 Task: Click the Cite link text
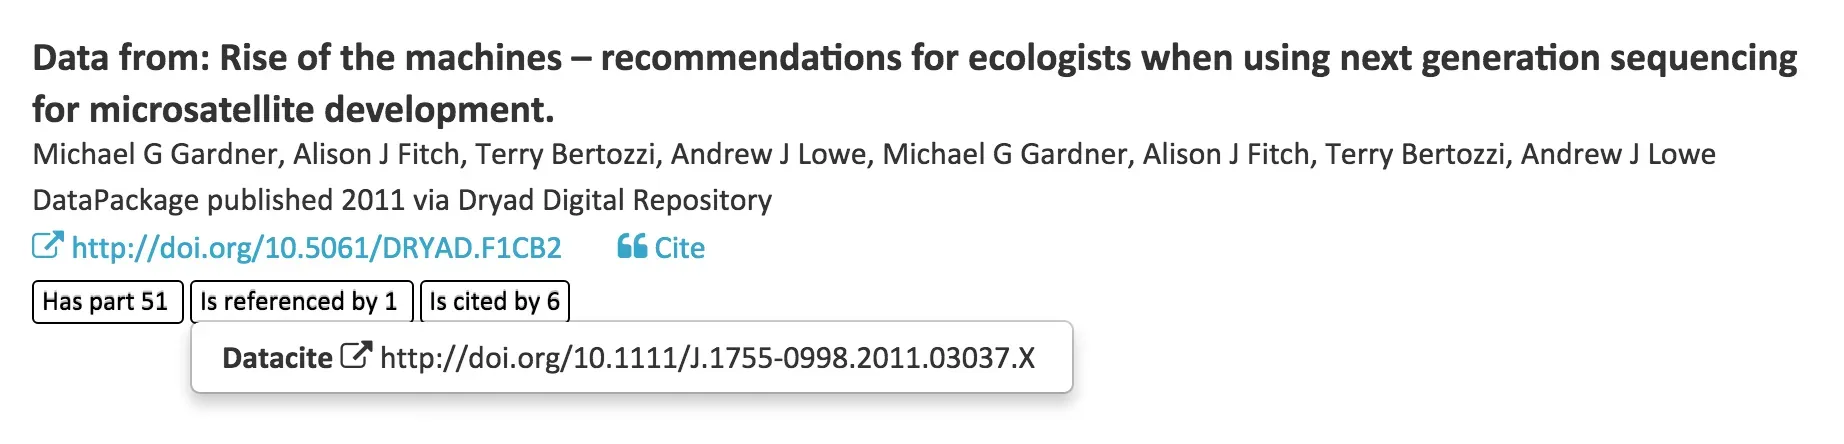pos(679,248)
